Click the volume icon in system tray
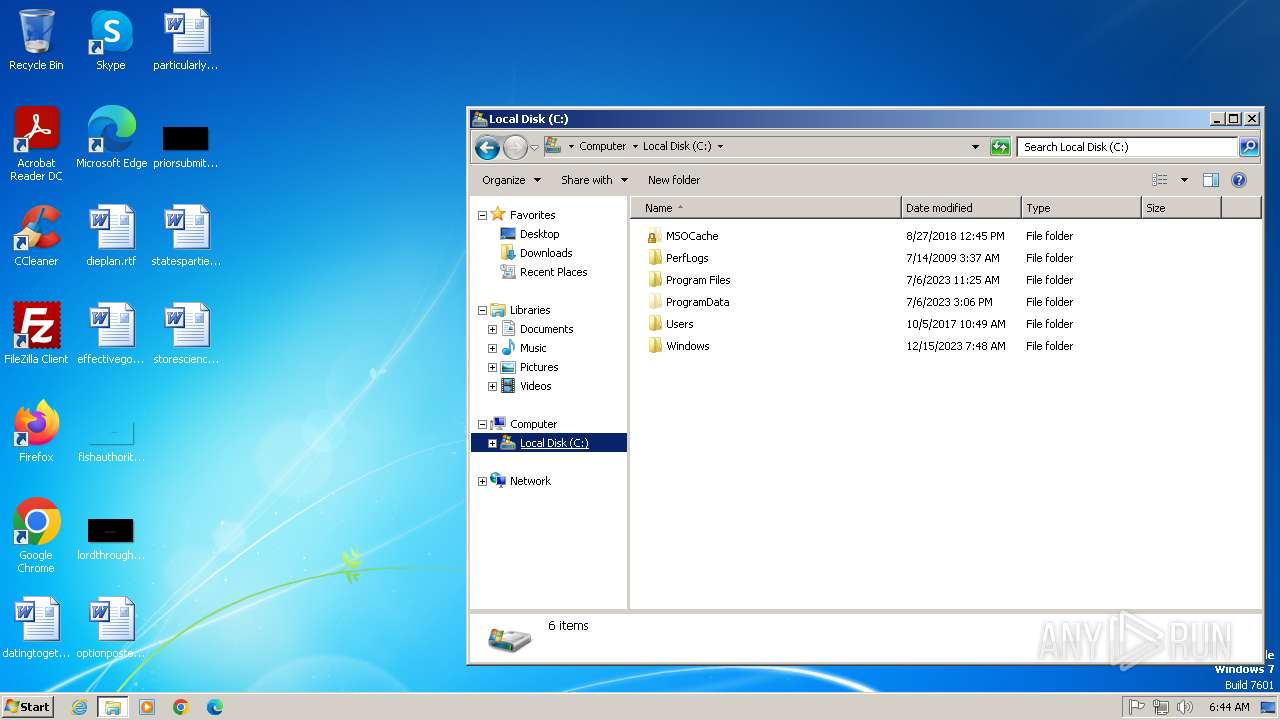Screen dimensions: 1280x720 (x=1185, y=707)
